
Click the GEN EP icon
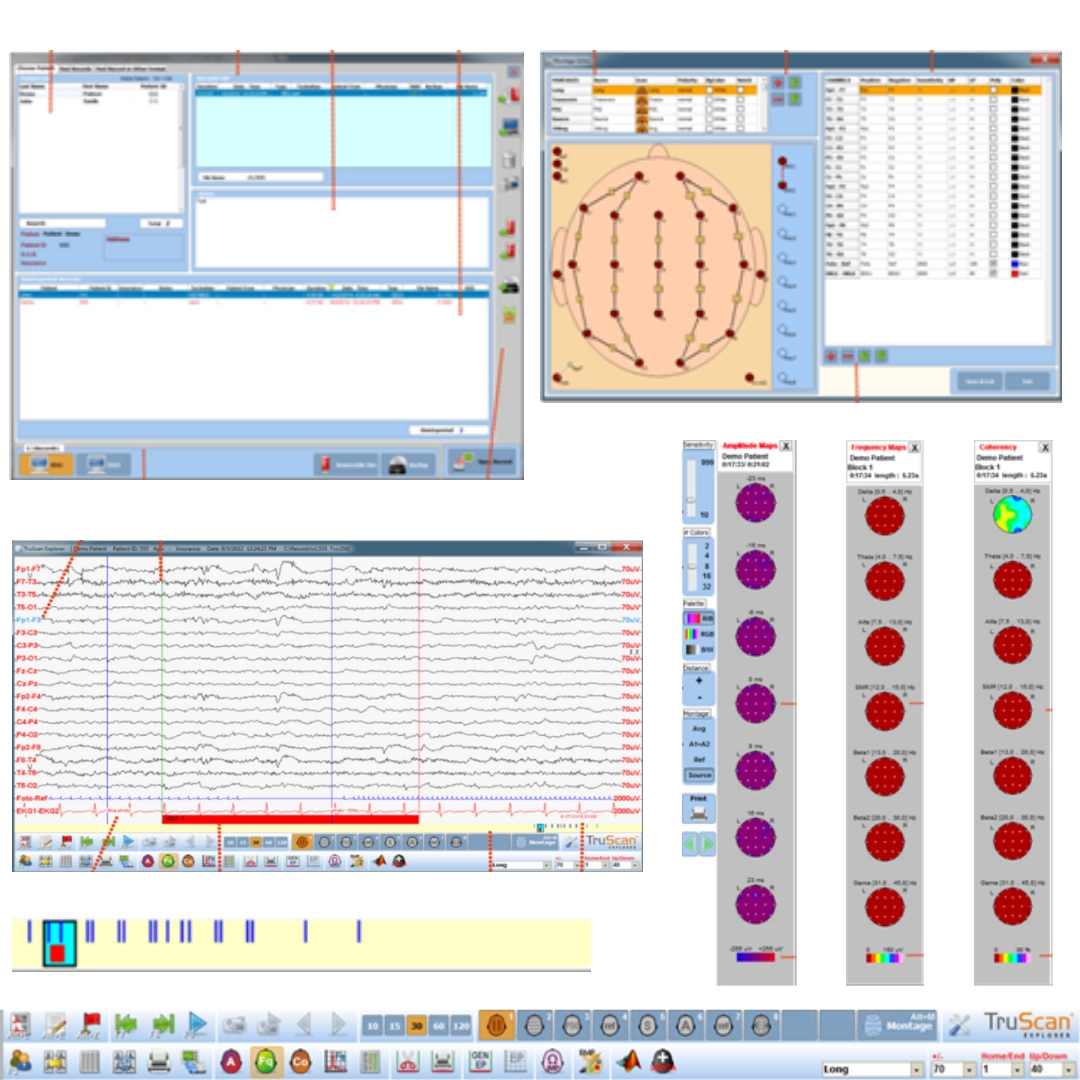[x=480, y=1061]
